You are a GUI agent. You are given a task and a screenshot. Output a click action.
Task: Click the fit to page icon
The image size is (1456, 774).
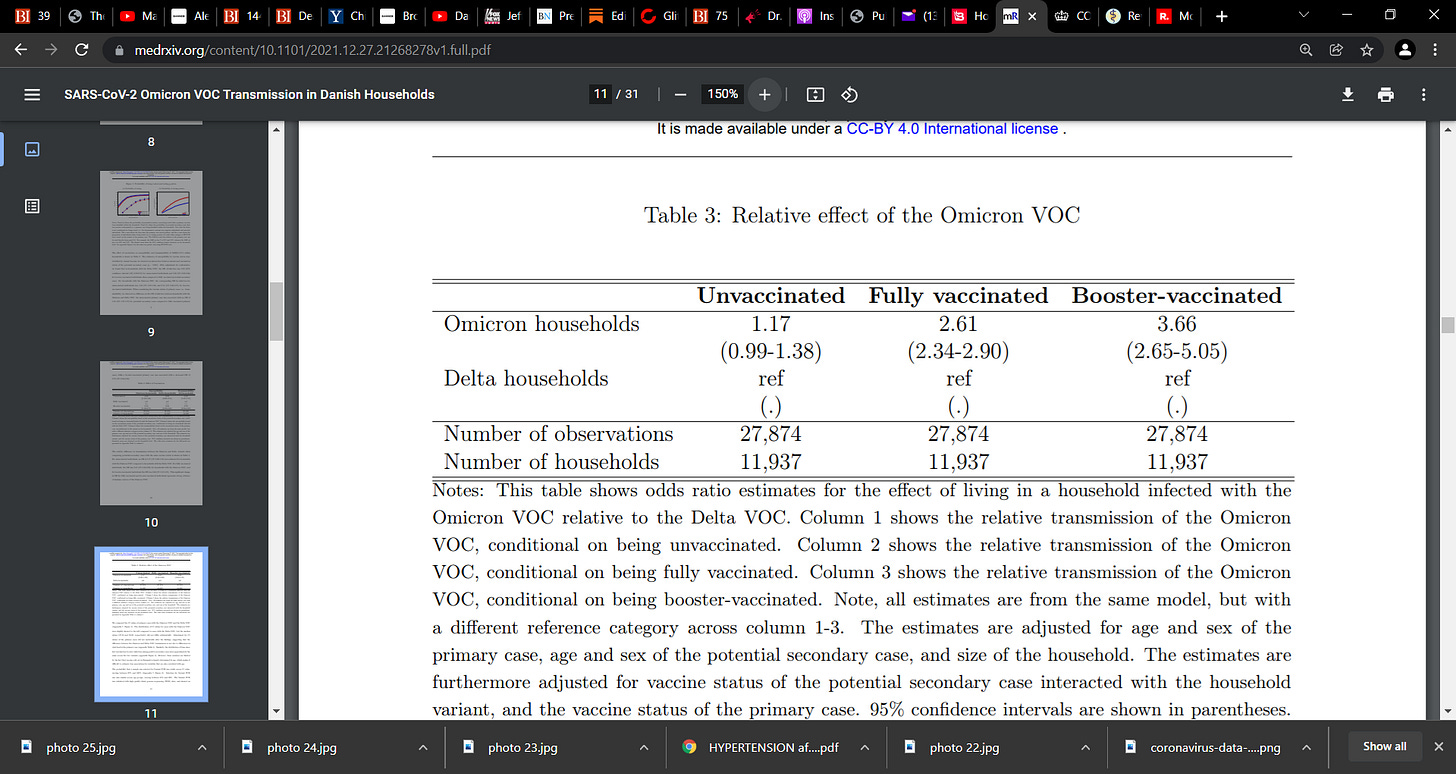[815, 94]
